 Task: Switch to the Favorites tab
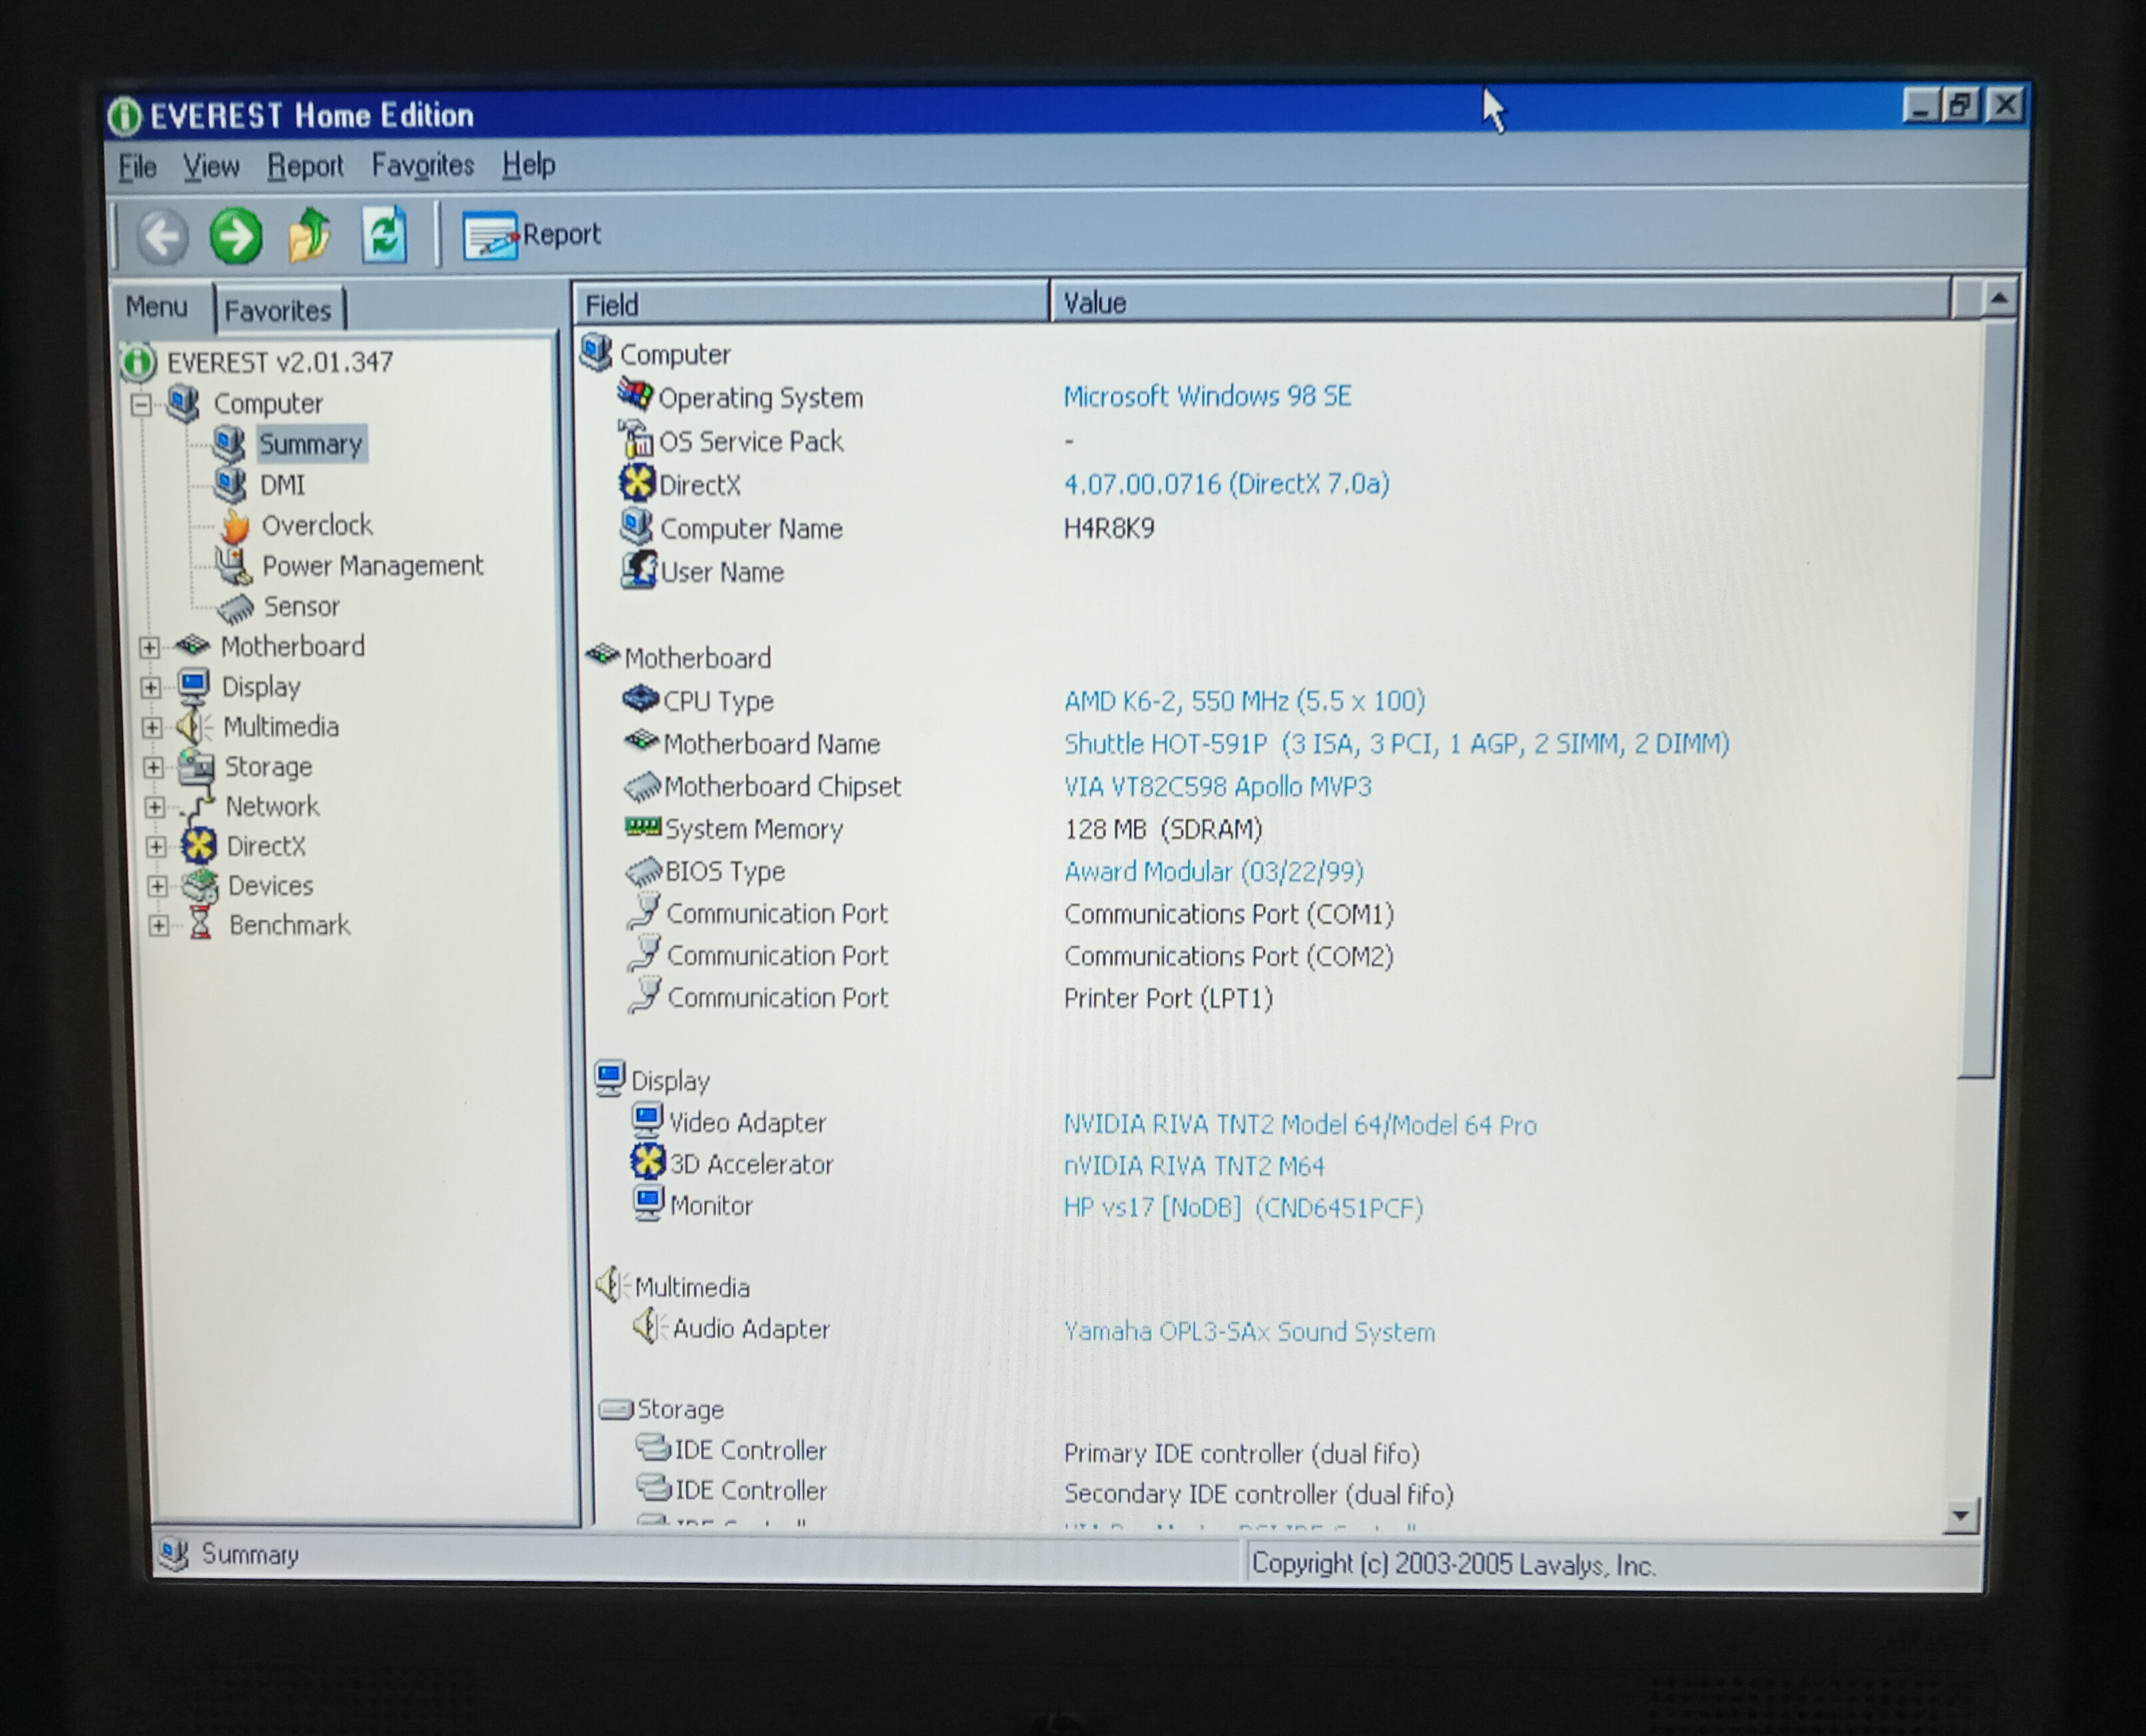pyautogui.click(x=277, y=310)
